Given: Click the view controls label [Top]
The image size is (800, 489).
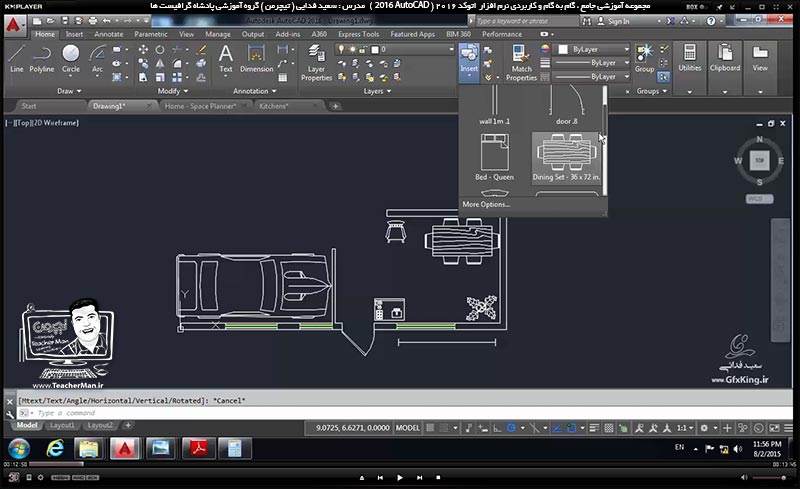Looking at the screenshot, I should tap(23, 123).
